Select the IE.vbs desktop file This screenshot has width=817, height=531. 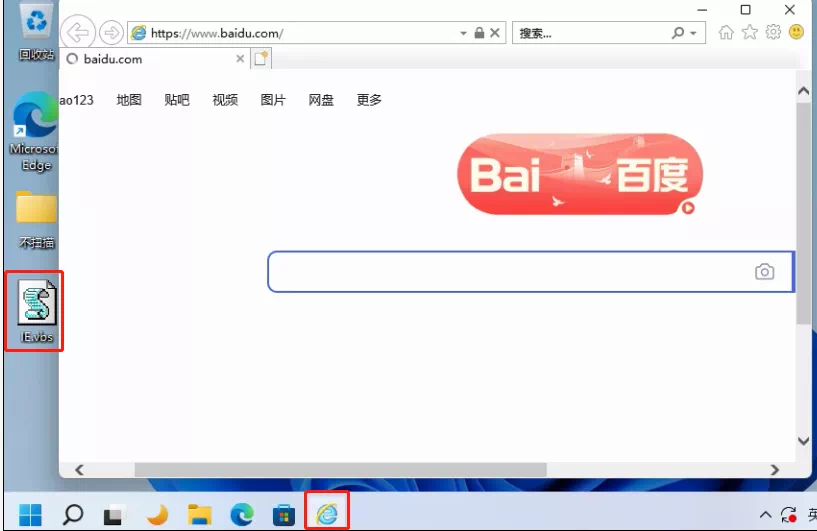coord(36,311)
